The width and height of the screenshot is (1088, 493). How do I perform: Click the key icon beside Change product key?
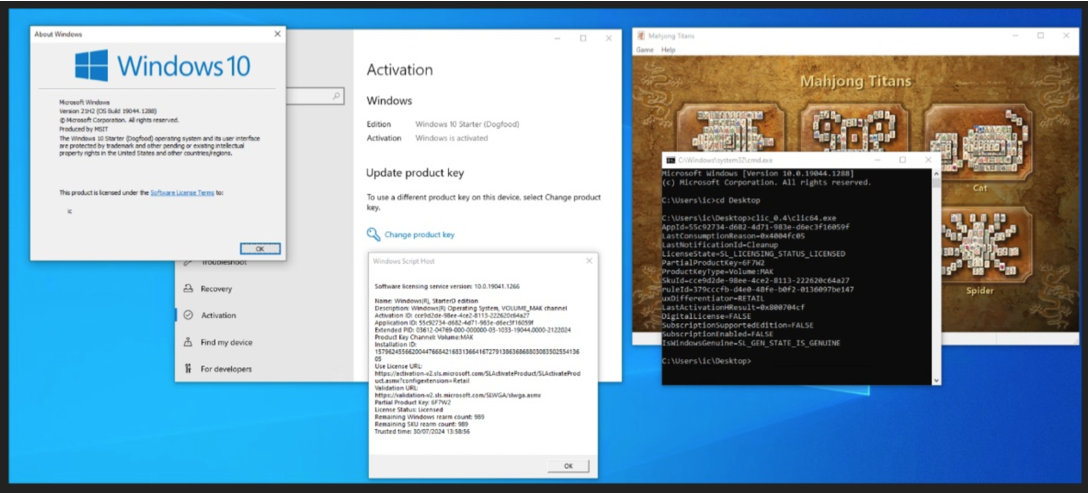[373, 235]
